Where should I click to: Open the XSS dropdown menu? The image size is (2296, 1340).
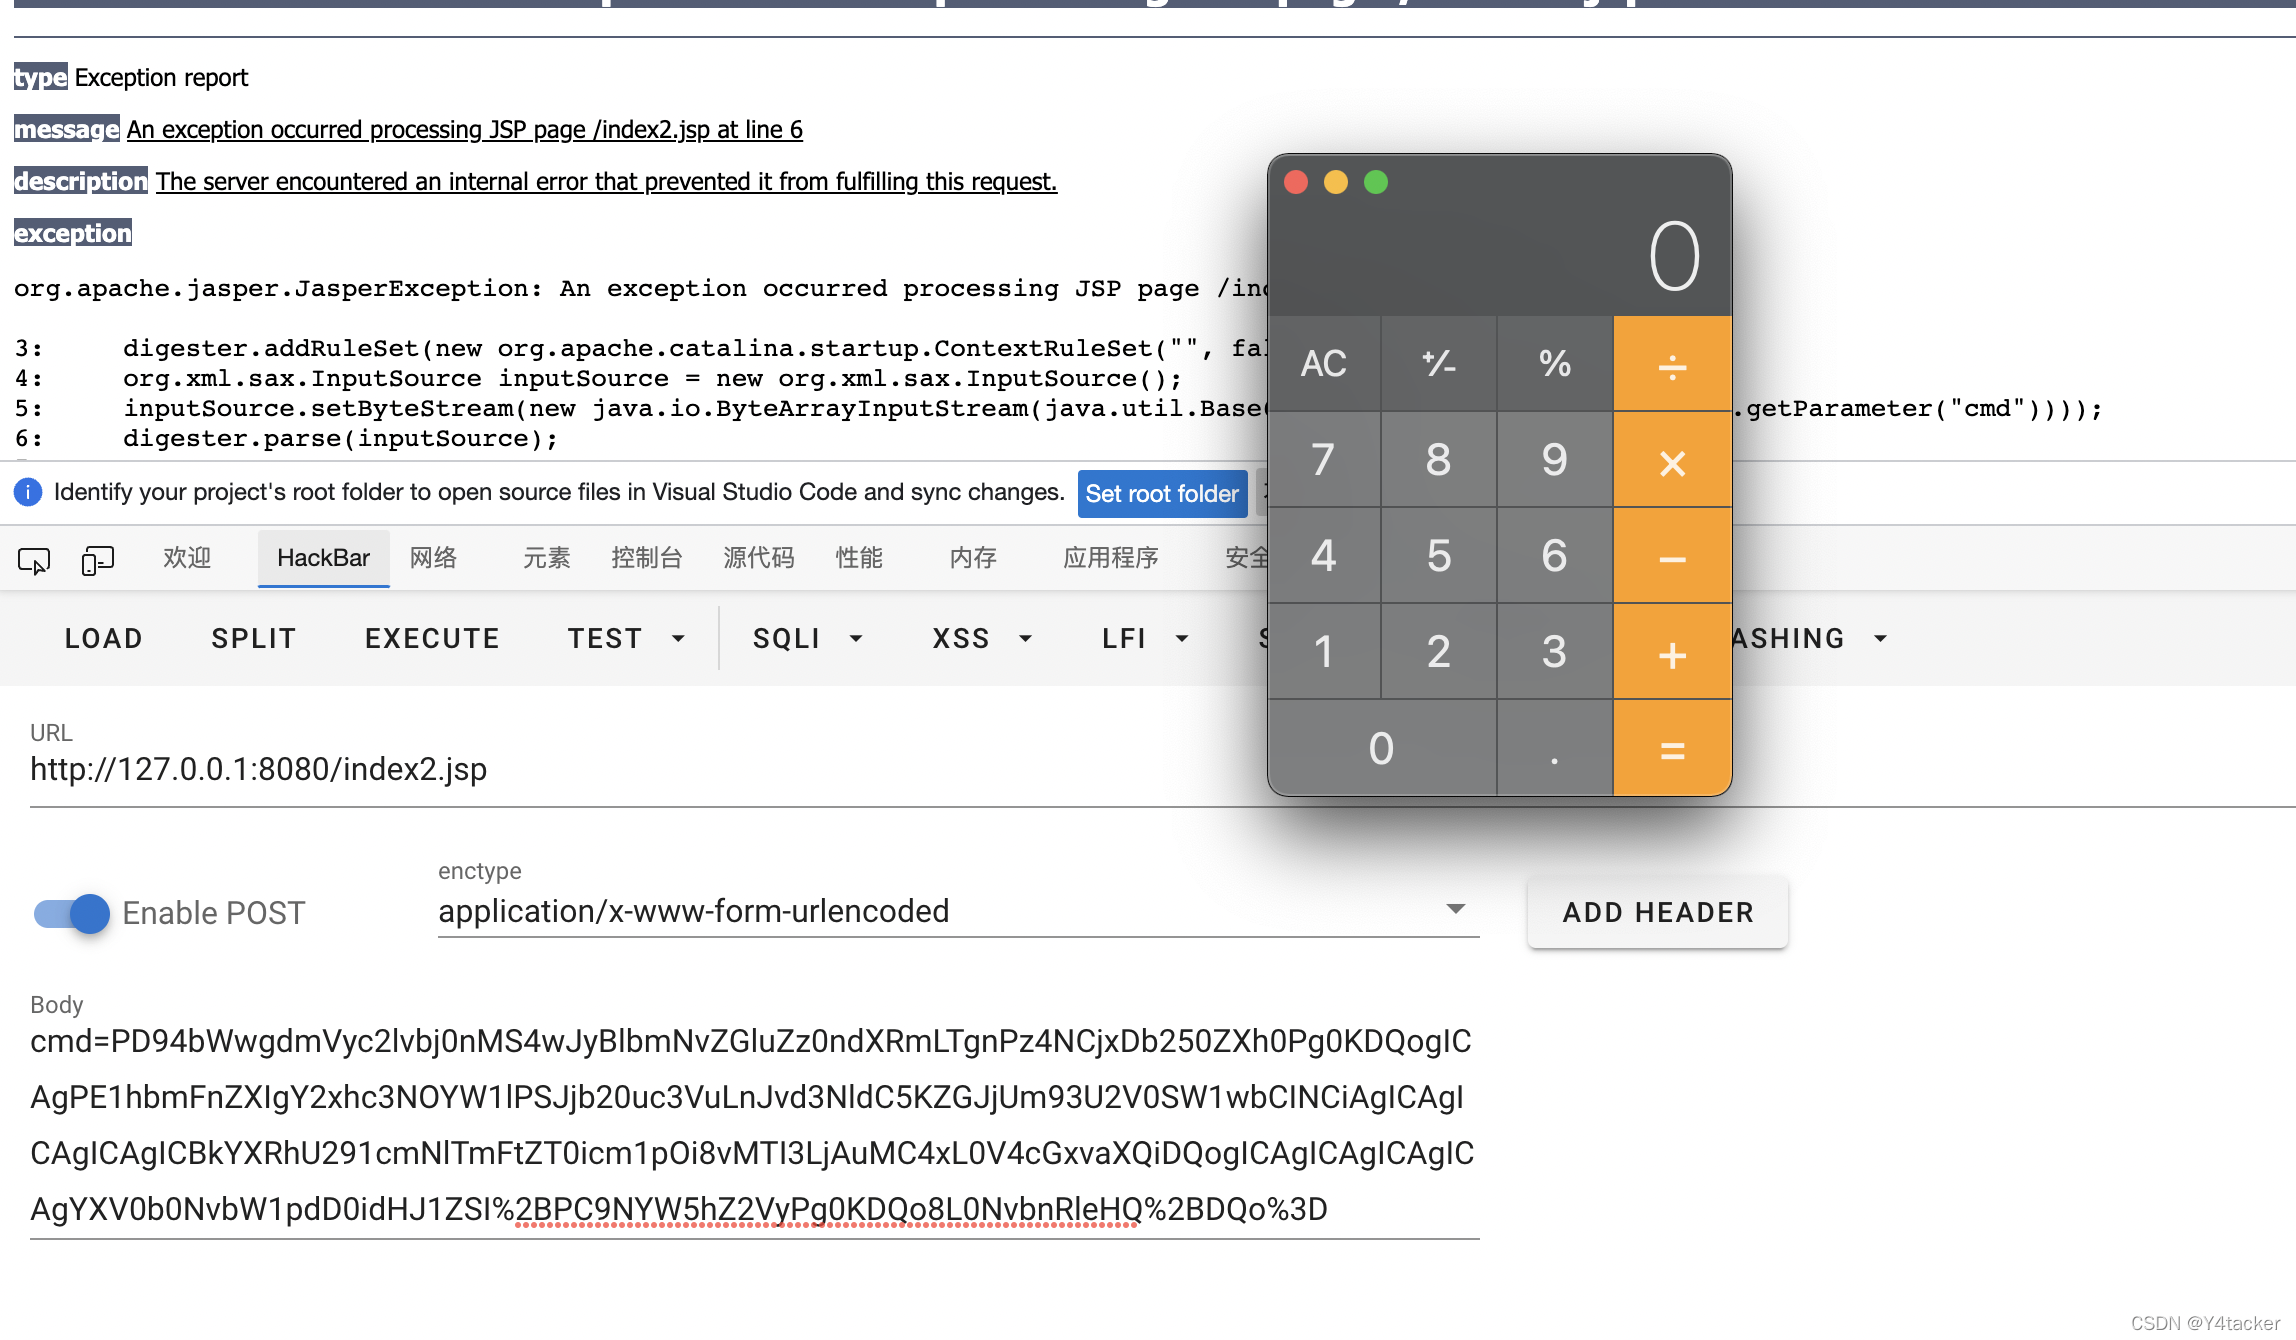982,638
